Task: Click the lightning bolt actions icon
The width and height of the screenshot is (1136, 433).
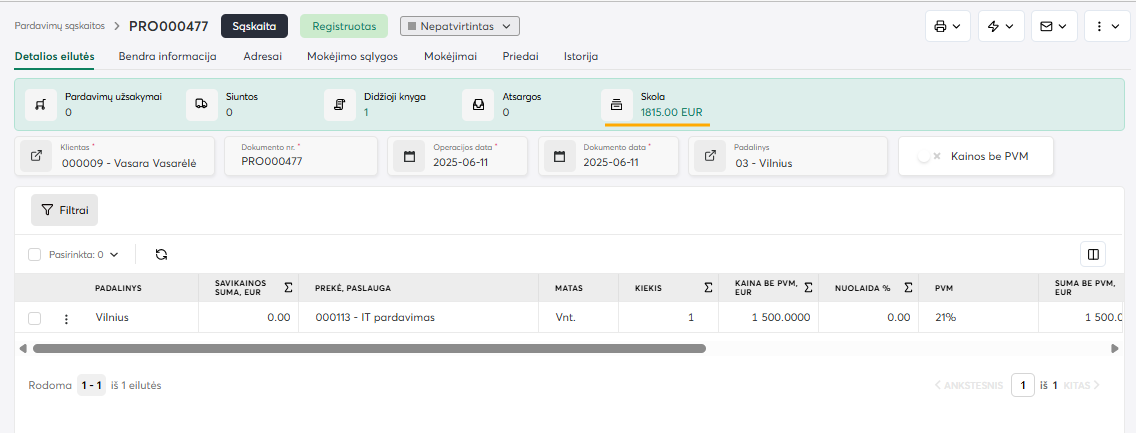Action: click(1000, 26)
